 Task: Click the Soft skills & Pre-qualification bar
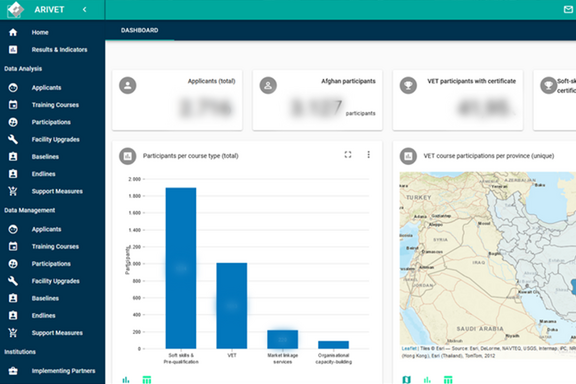(181, 268)
